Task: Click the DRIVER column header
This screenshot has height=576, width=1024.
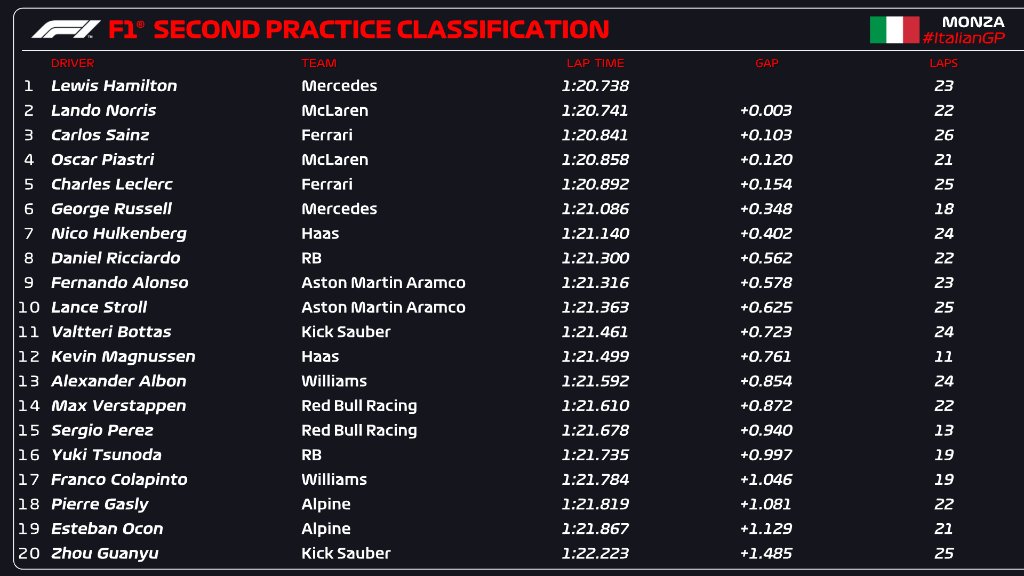Action: coord(72,63)
